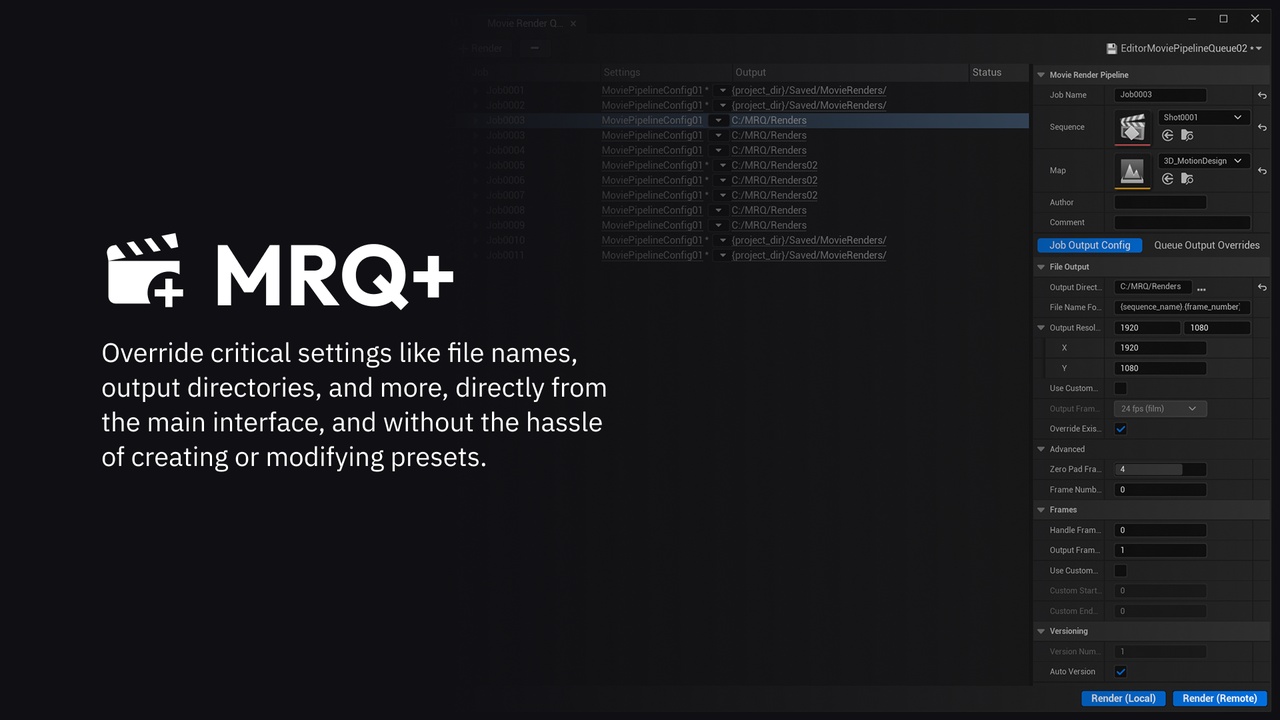
Task: Click the Output Directory text field
Action: point(1153,287)
